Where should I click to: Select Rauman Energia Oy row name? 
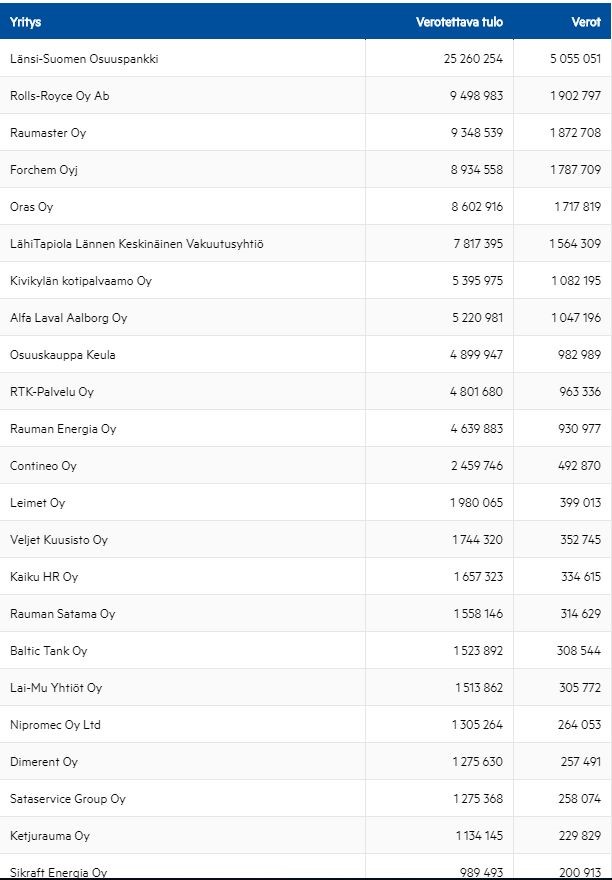pyautogui.click(x=63, y=429)
